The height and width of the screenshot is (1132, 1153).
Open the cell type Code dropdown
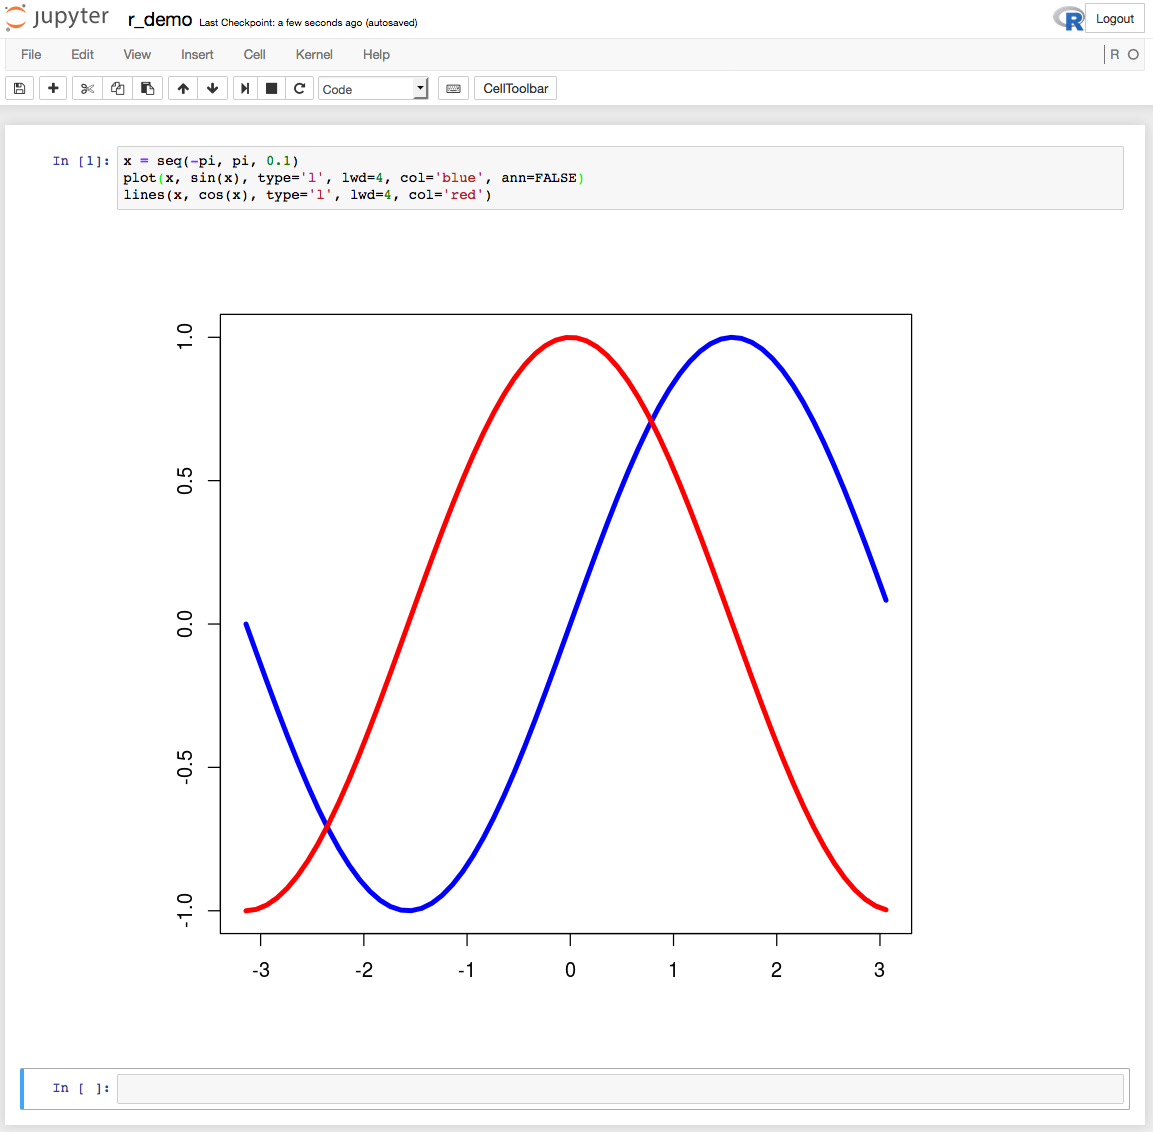[x=373, y=89]
